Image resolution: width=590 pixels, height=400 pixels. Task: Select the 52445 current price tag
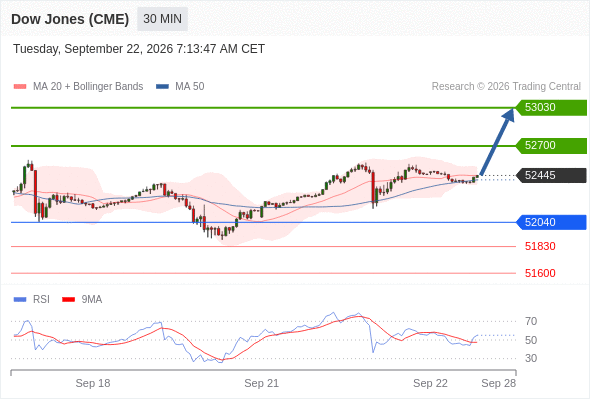[x=551, y=175]
